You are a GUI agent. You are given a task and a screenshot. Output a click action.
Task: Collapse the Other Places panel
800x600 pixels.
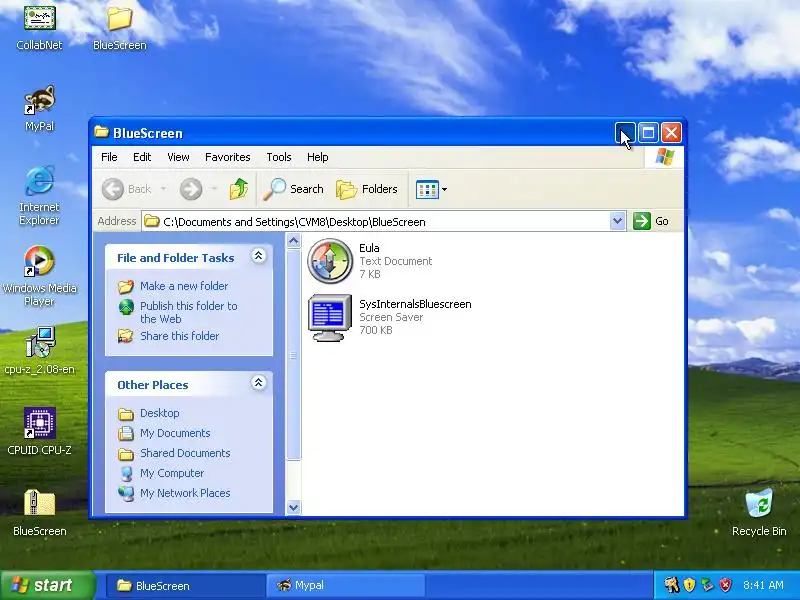259,383
